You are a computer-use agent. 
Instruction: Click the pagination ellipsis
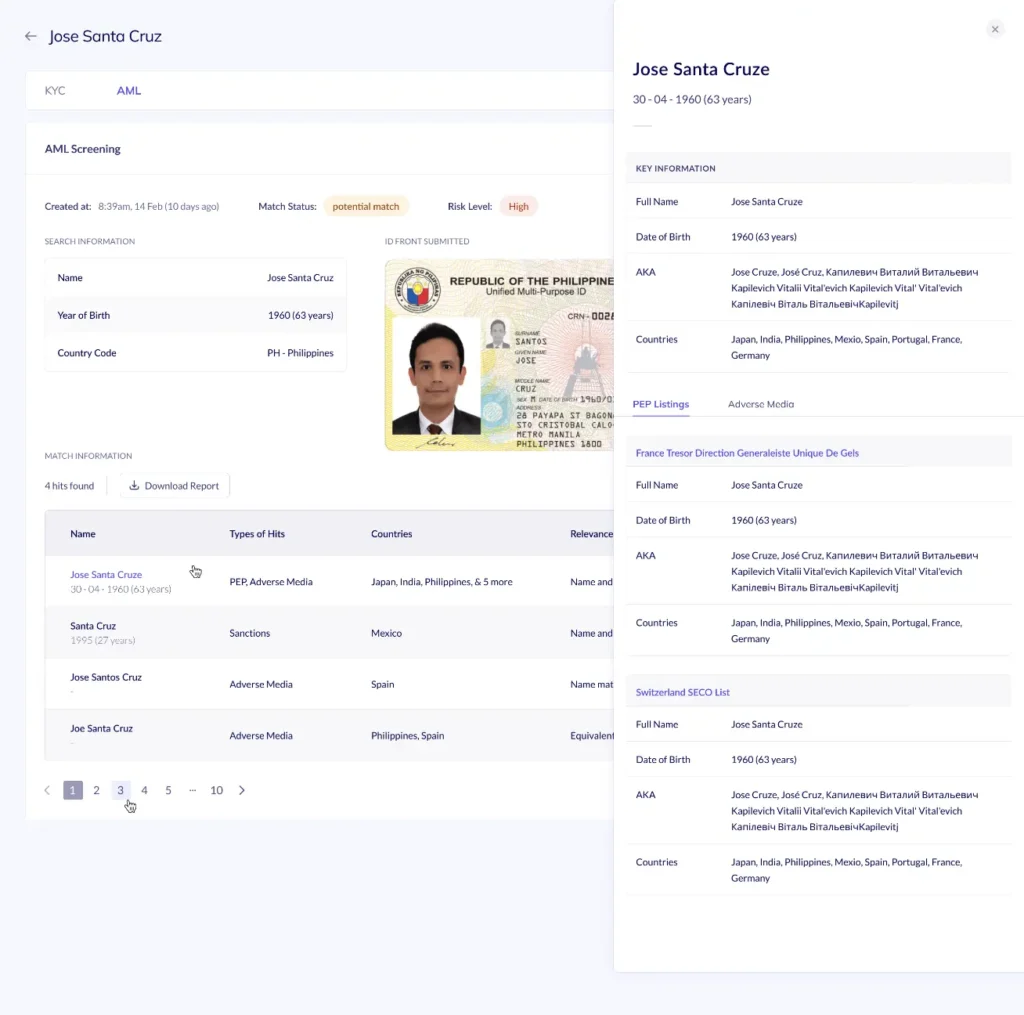(192, 790)
